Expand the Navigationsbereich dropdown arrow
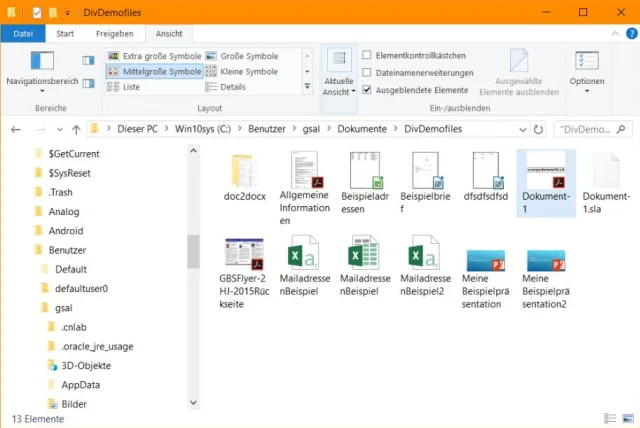640x428 pixels. (42, 92)
